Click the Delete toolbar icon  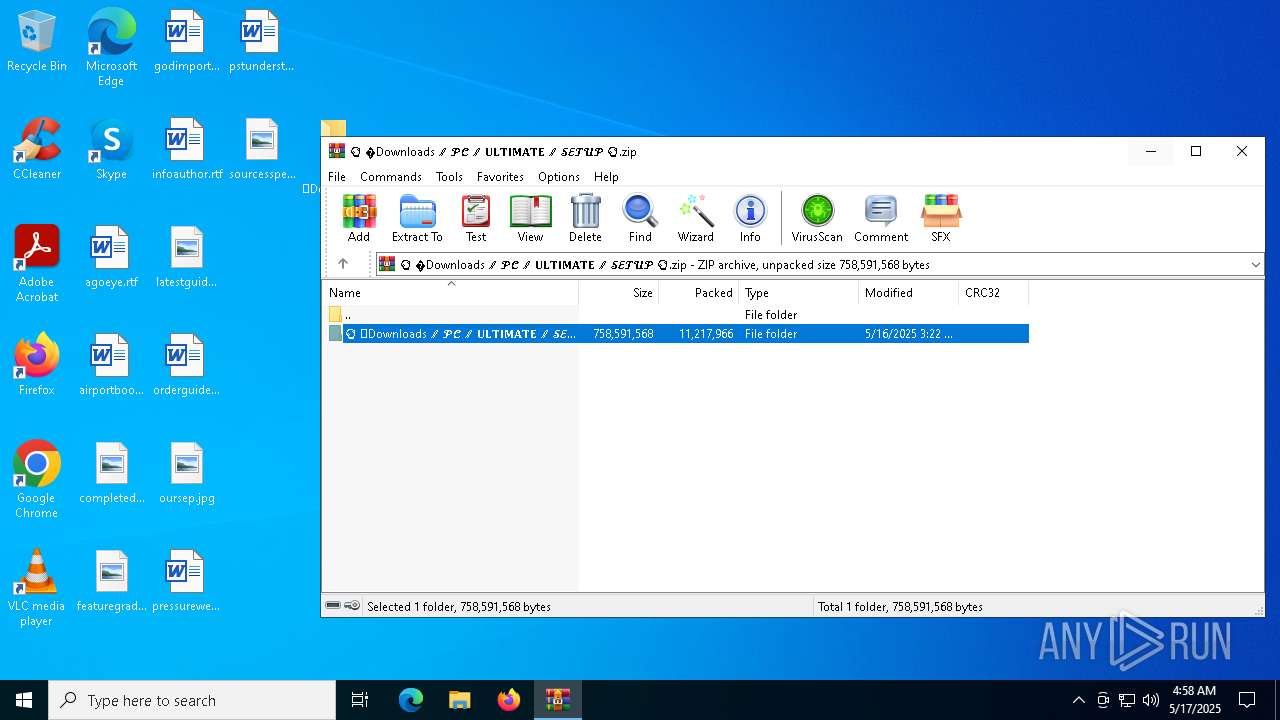[x=585, y=218]
